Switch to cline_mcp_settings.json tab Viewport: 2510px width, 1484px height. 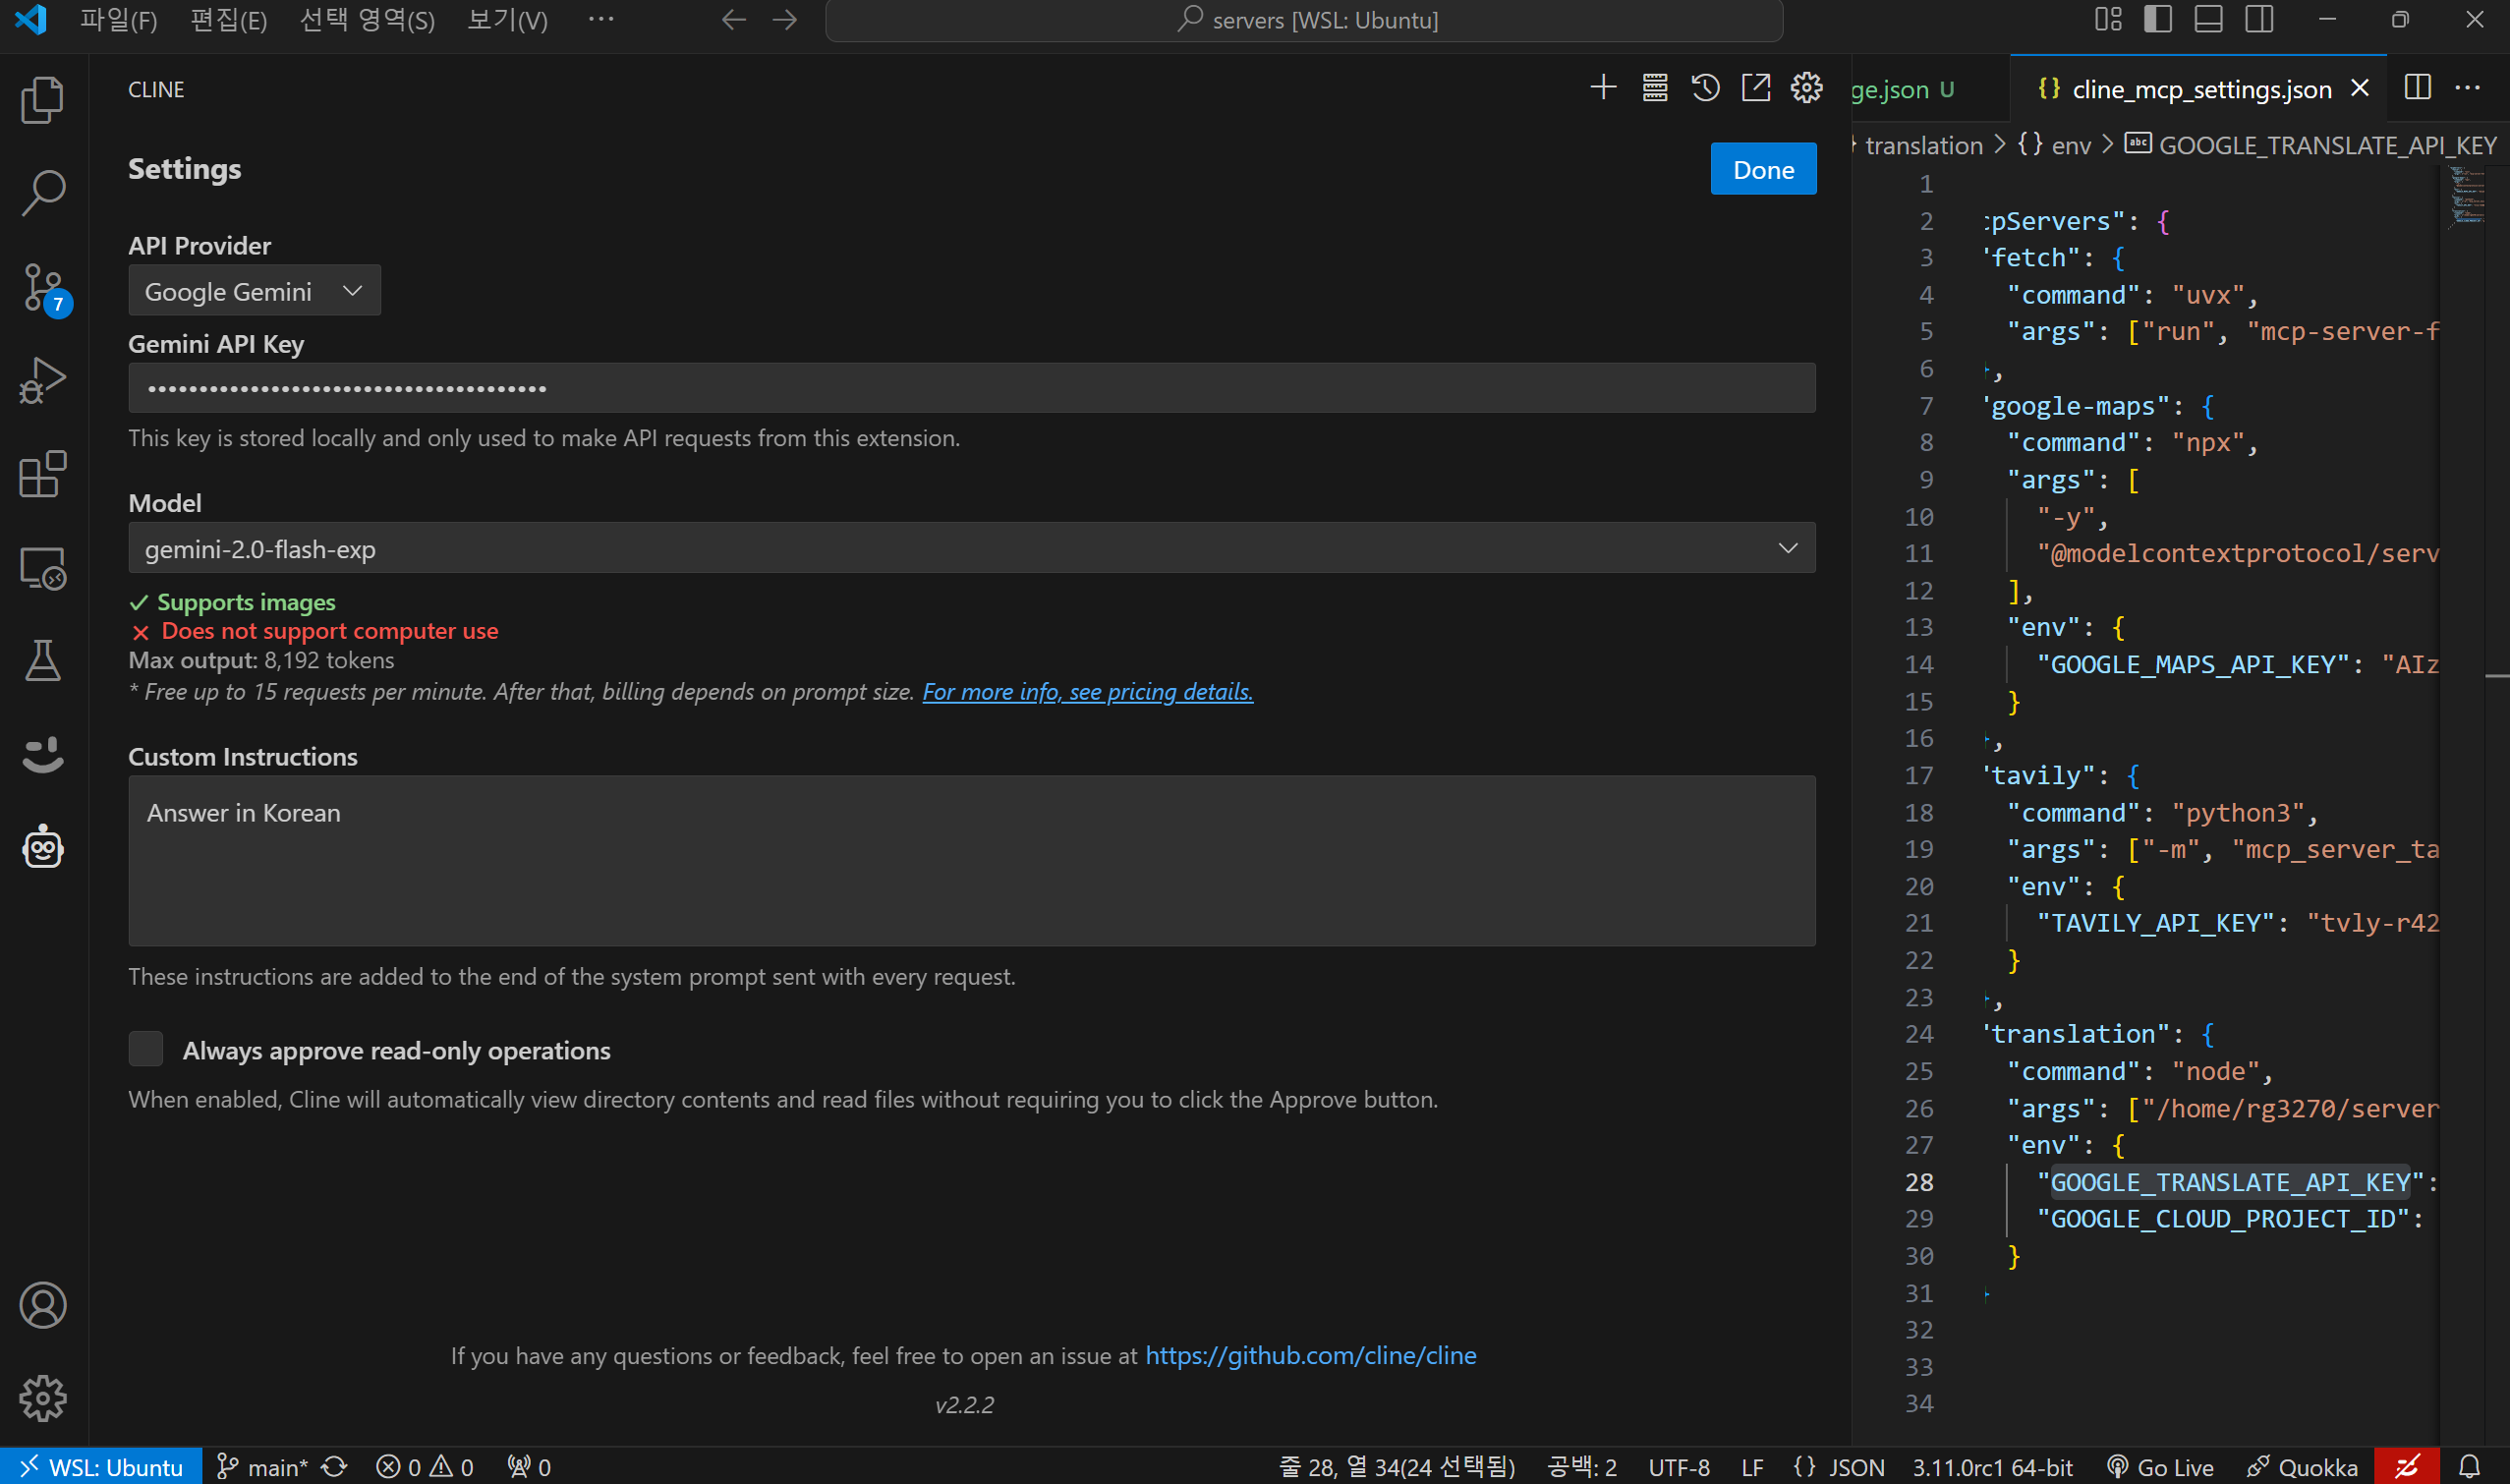click(2200, 89)
